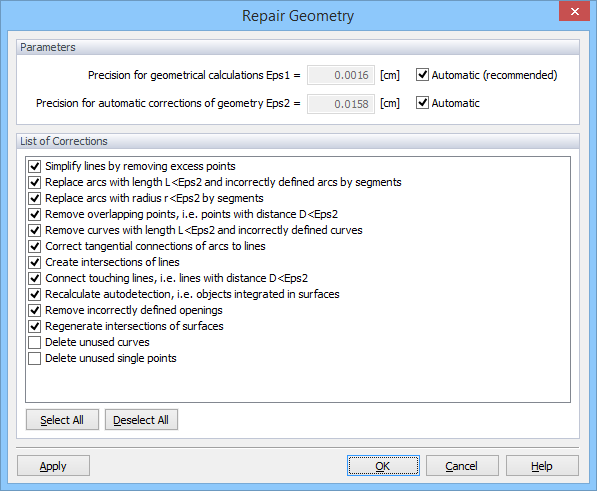The height and width of the screenshot is (491, 597).
Task: Click the Deselect All button
Action: coord(141,420)
